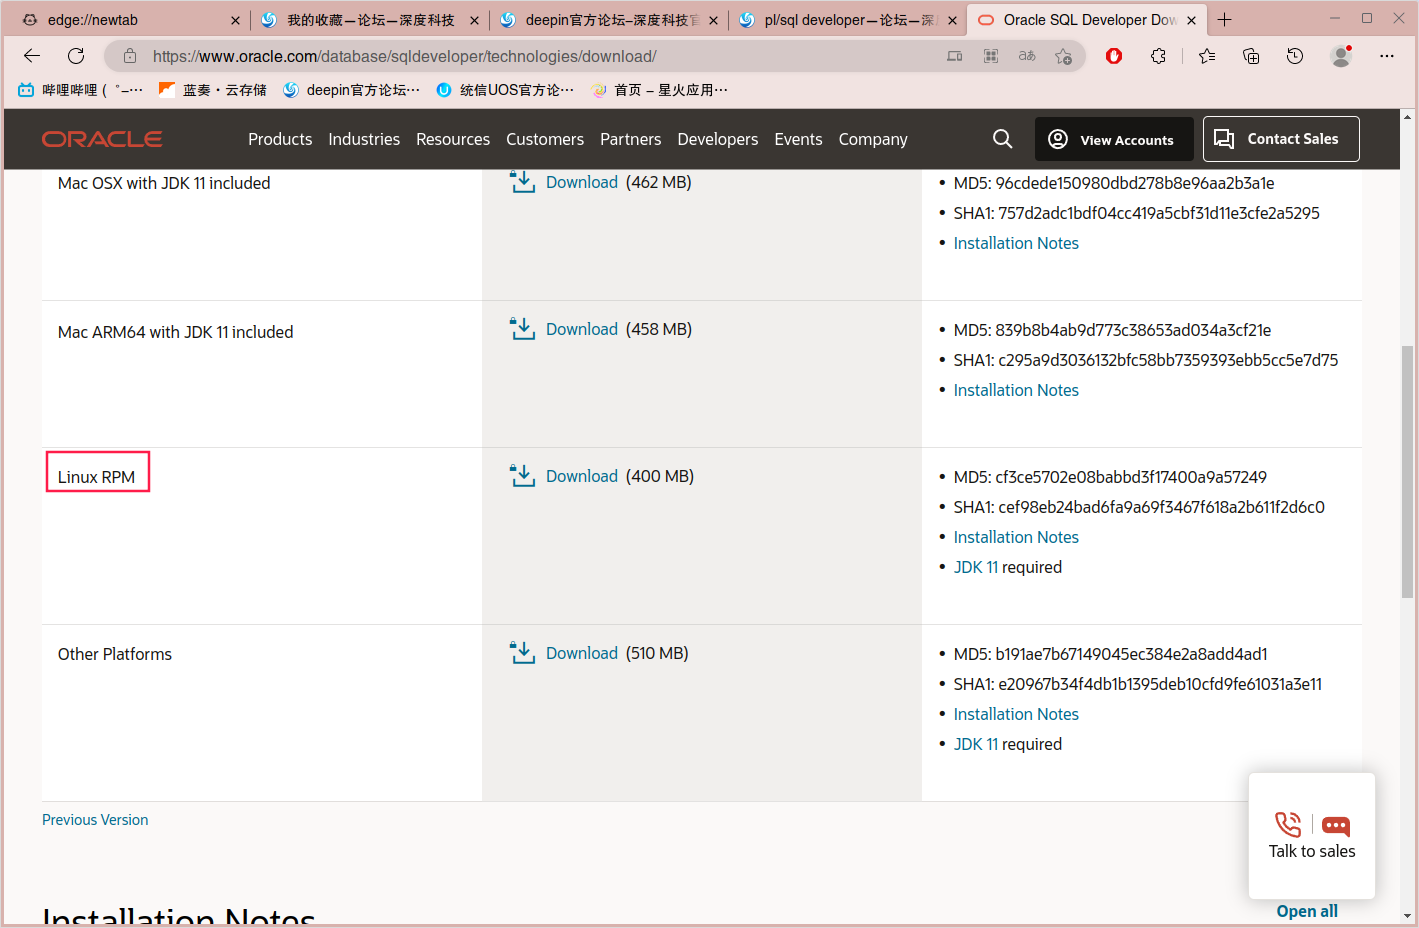Switch to the deepin官方论坛 tab

click(608, 20)
